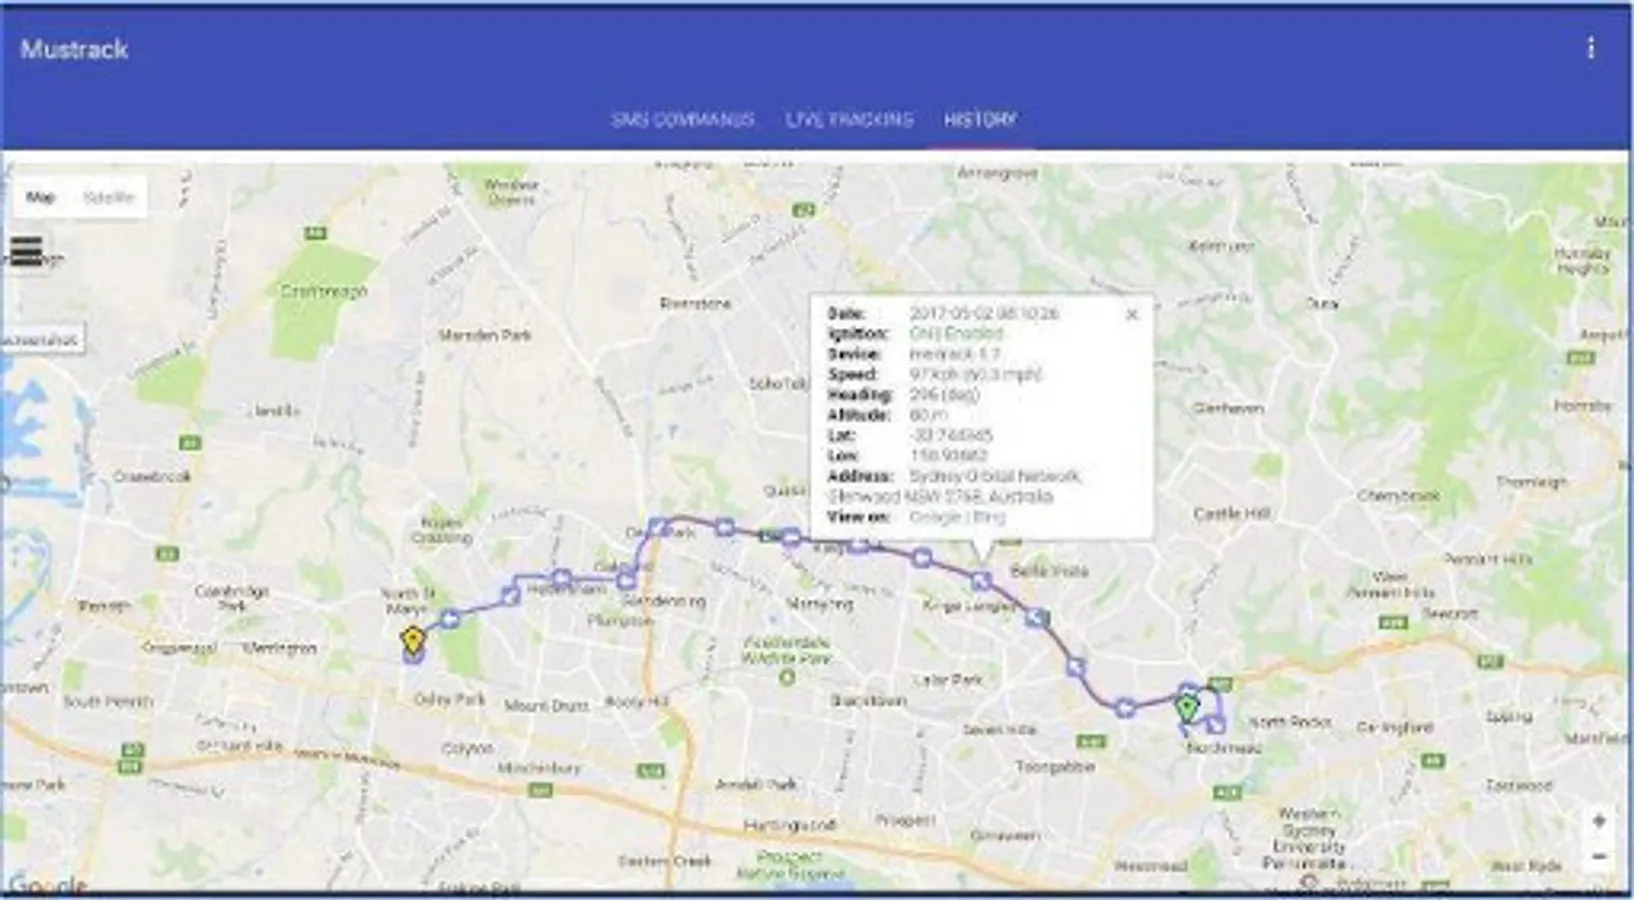Switch map to Satellite view
This screenshot has width=1634, height=900.
coord(108,197)
